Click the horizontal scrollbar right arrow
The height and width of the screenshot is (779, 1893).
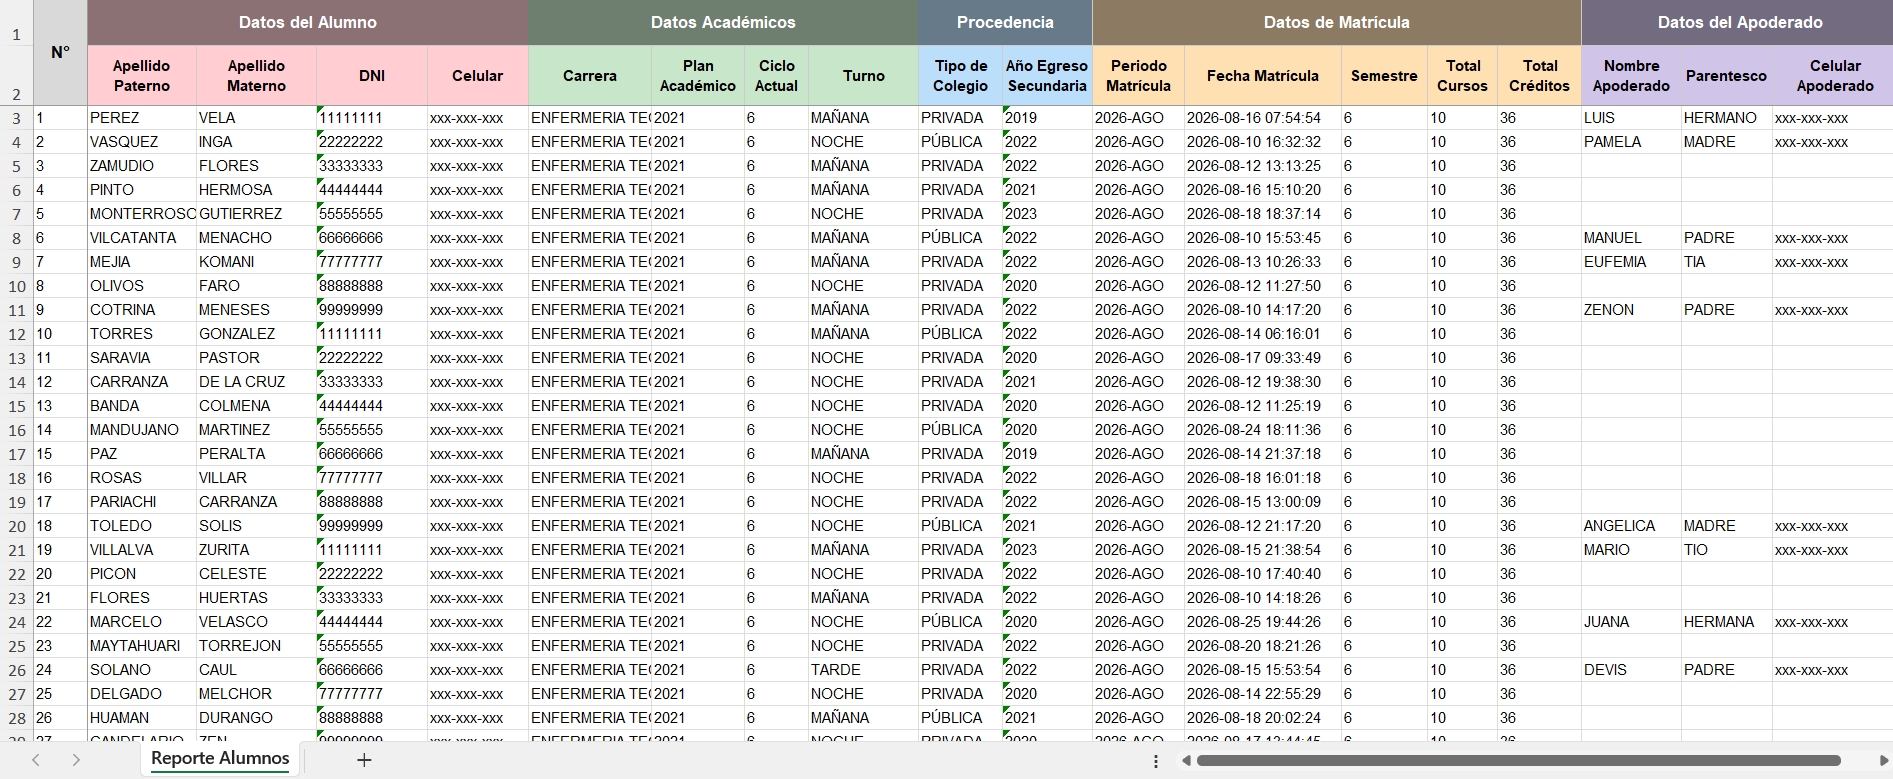pos(1883,761)
